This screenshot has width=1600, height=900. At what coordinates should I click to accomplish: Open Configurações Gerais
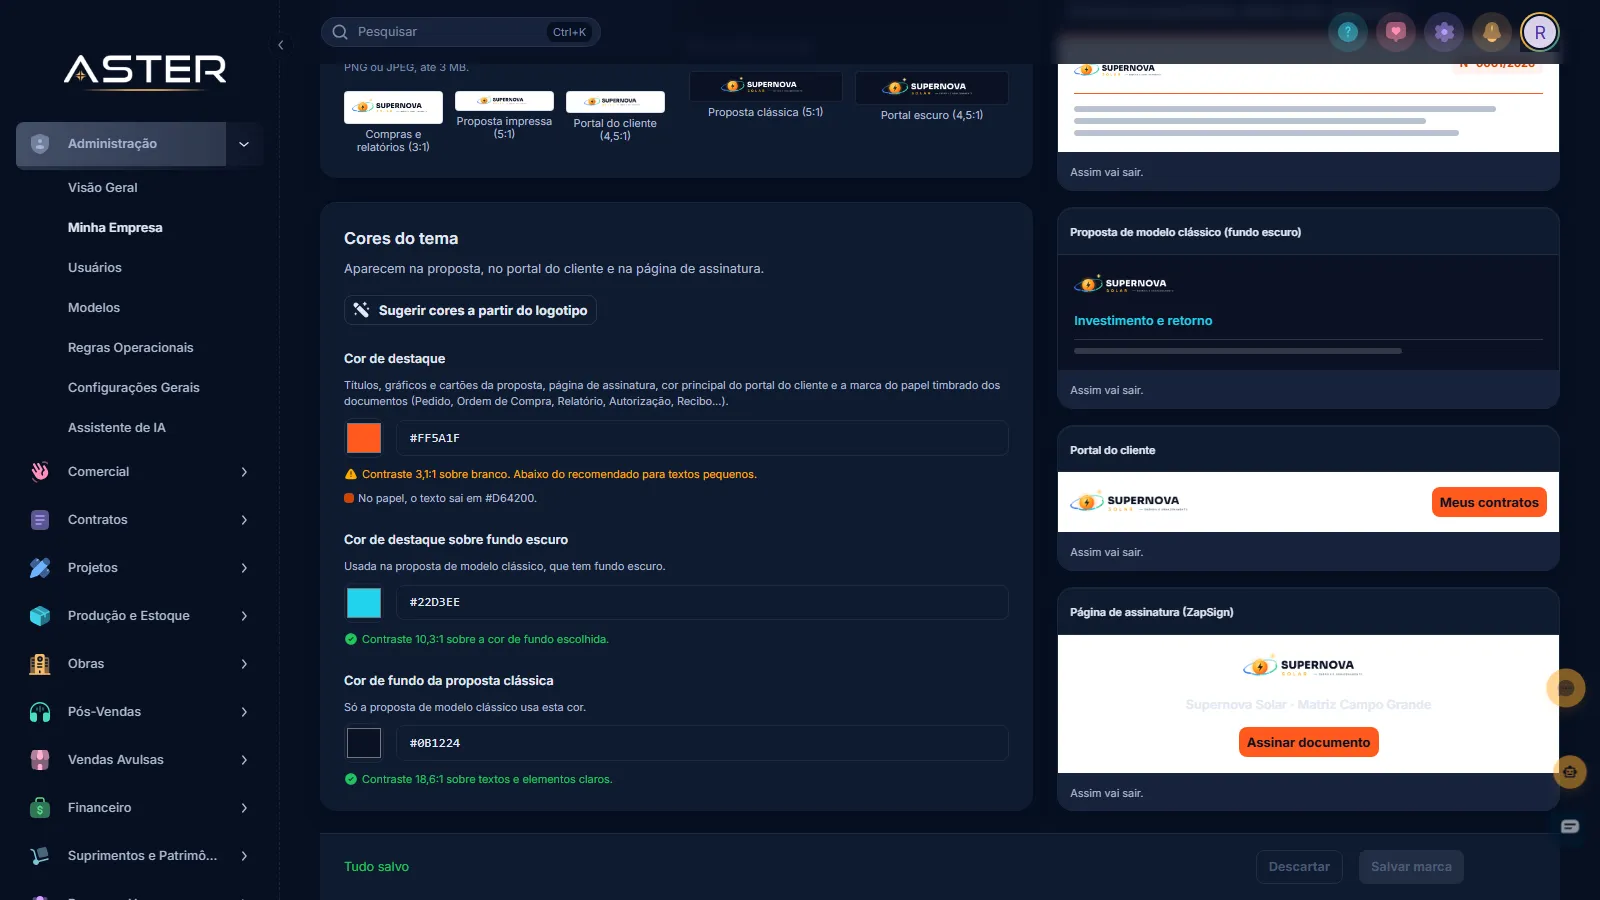(134, 388)
